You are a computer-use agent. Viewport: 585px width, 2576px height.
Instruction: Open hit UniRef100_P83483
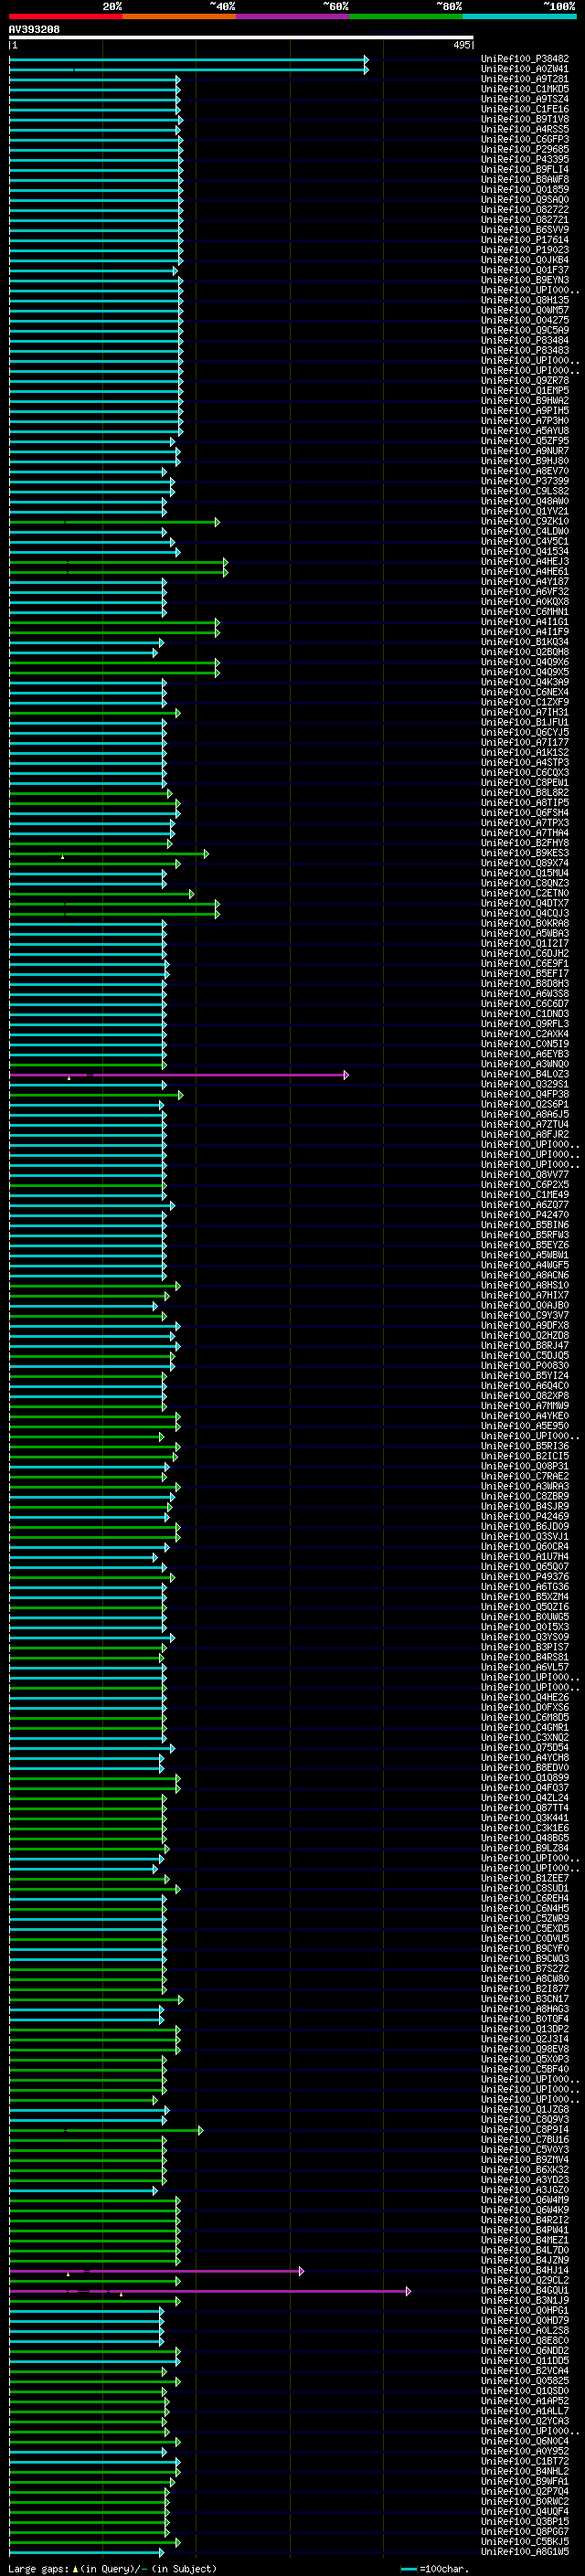[x=525, y=350]
